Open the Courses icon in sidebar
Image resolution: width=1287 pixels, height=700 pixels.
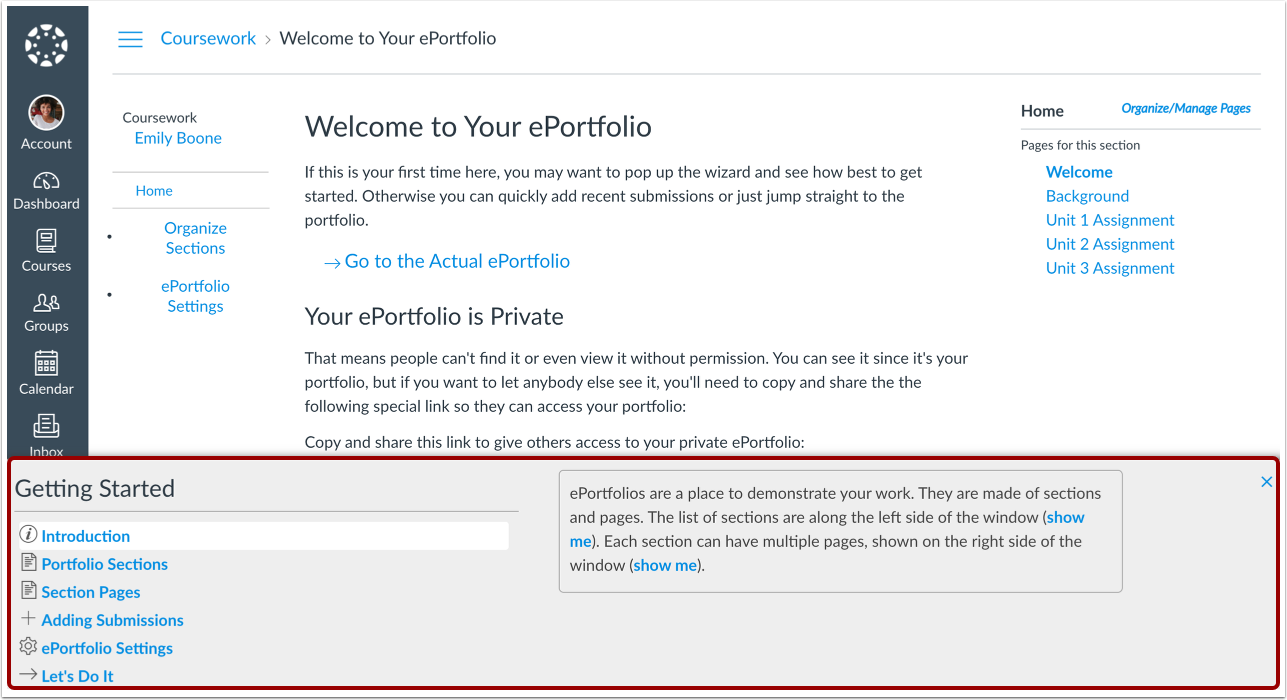click(46, 239)
